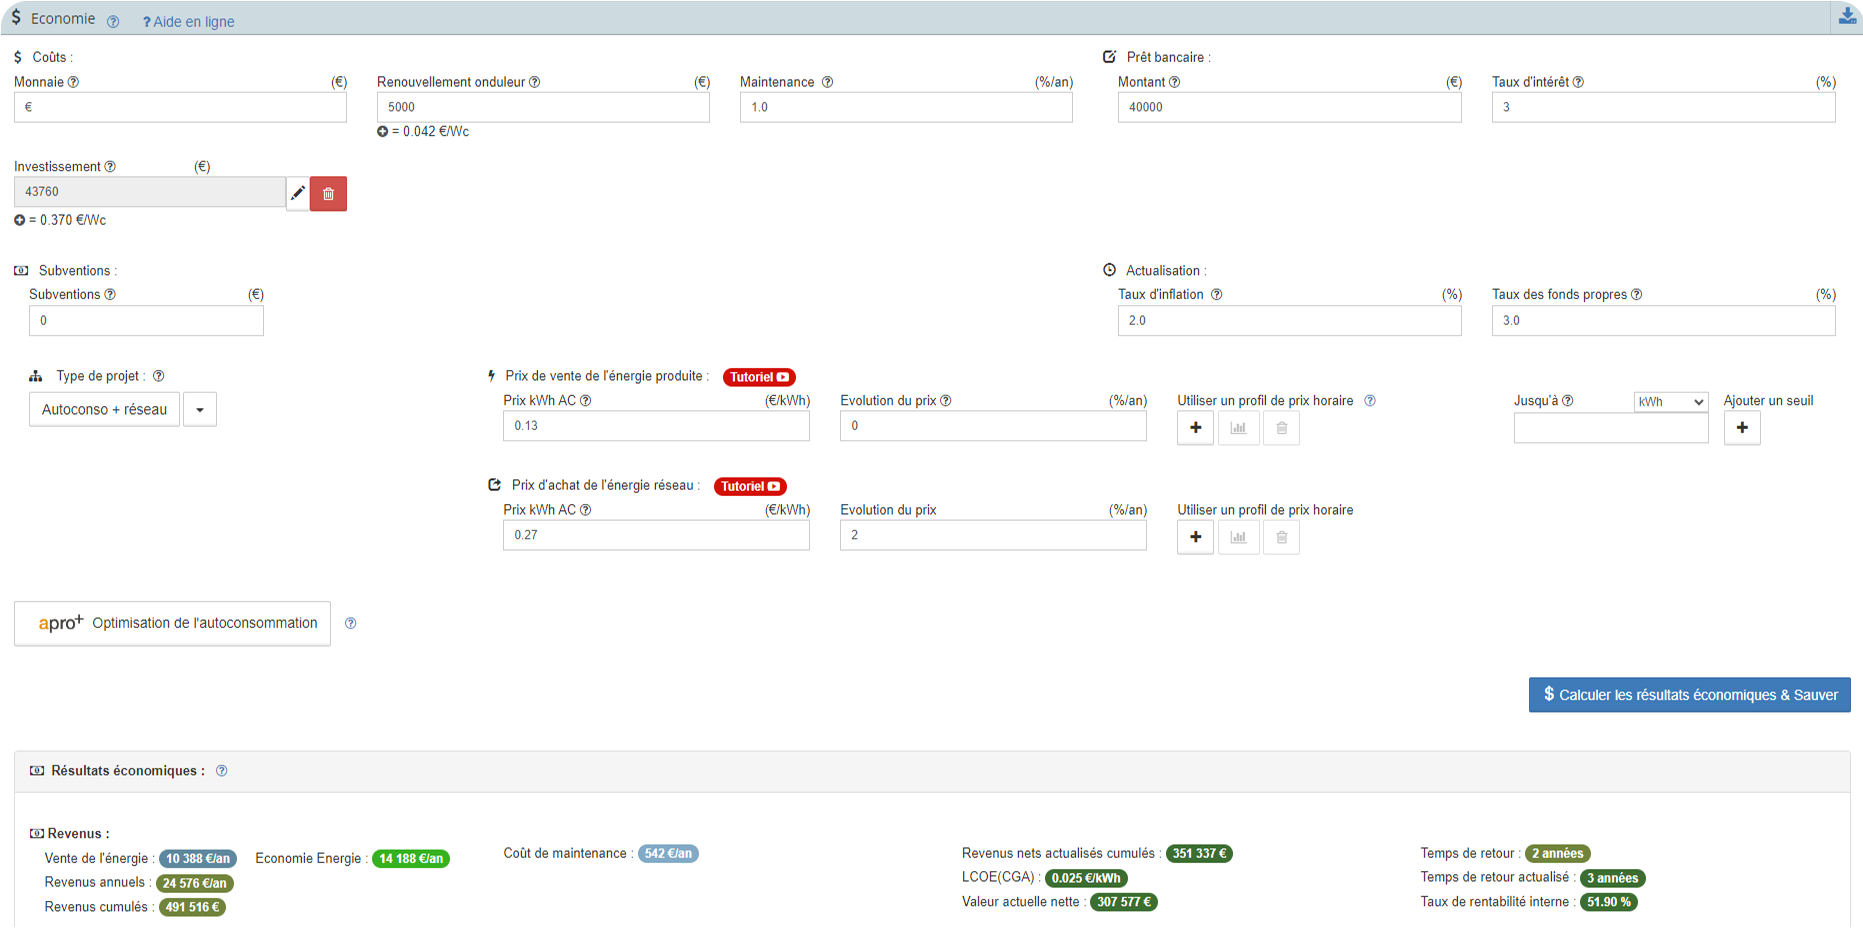1863x931 pixels.
Task: Click help icon beside Taux des fonds propres
Action: 1636,294
